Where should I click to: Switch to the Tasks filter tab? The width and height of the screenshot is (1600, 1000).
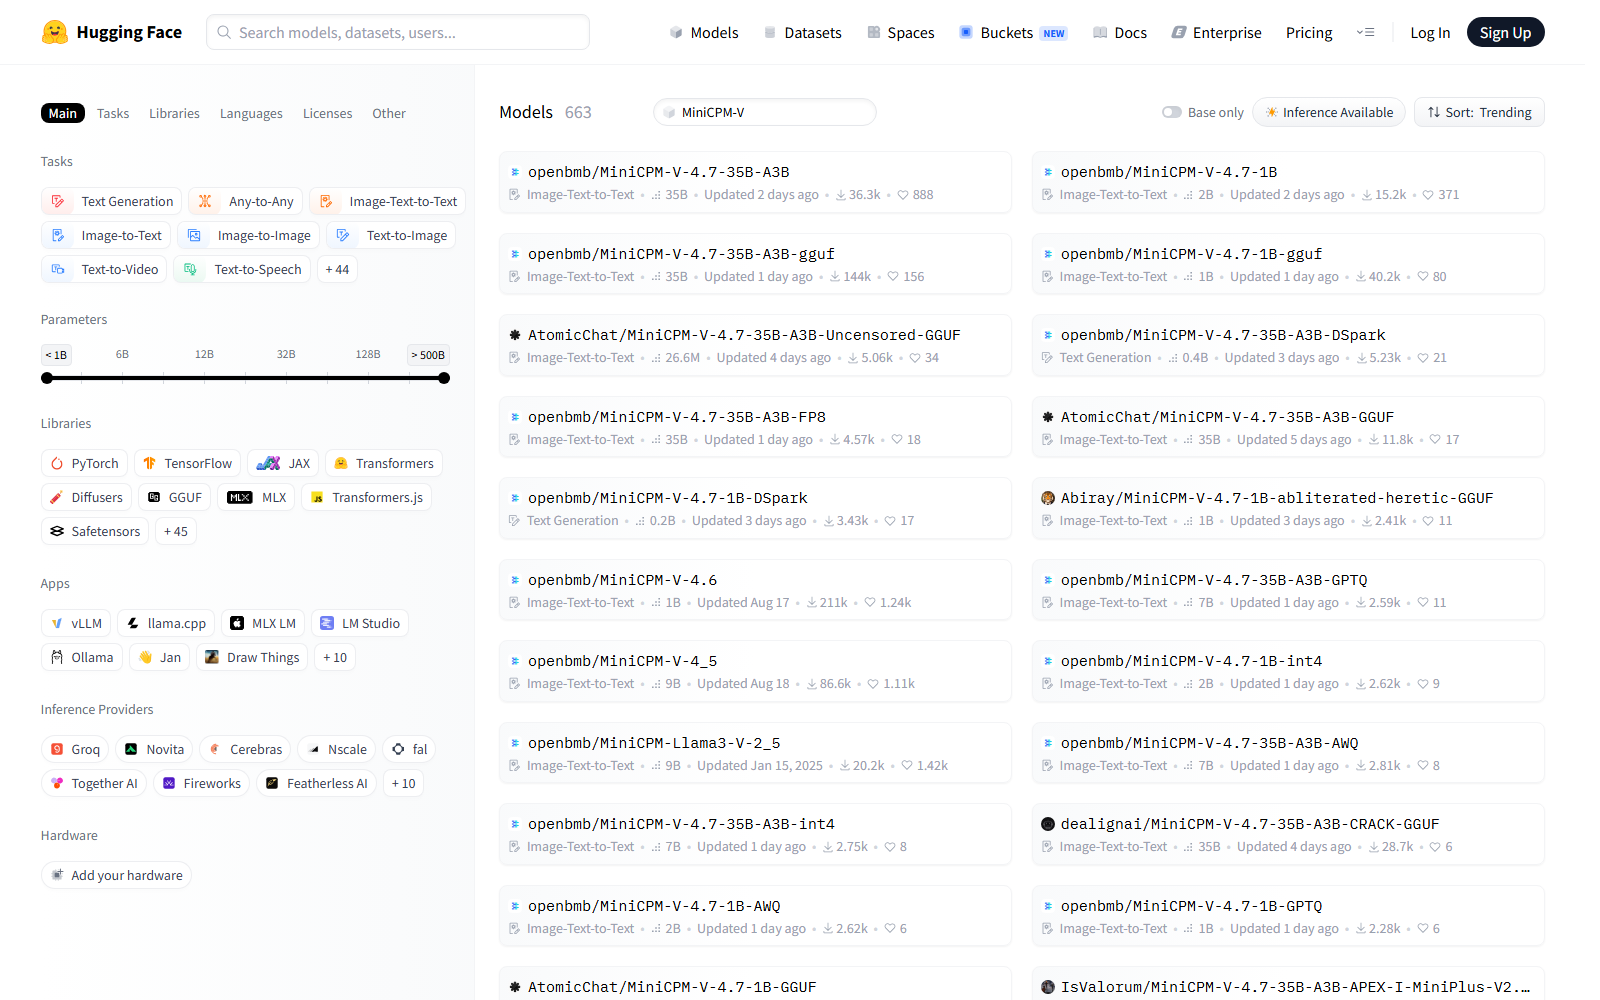(113, 113)
